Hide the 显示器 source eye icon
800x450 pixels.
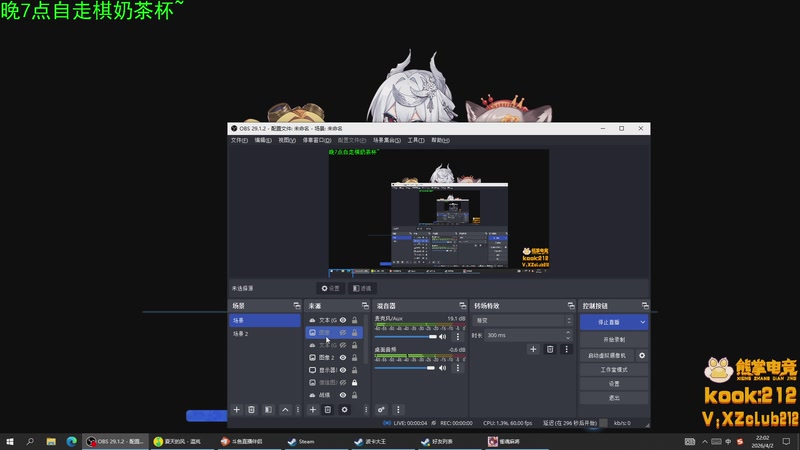tap(343, 370)
